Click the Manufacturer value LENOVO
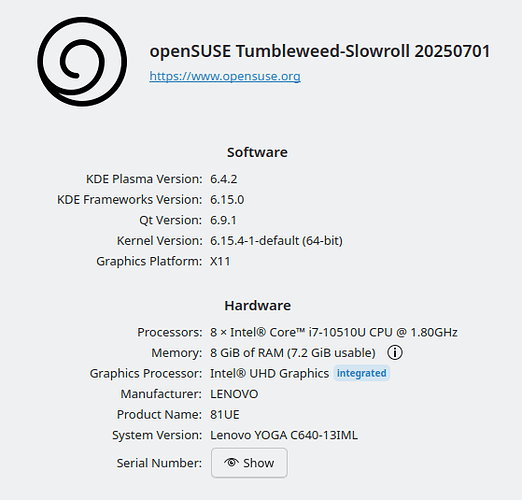Screen dimensions: 522x500 [234, 394]
